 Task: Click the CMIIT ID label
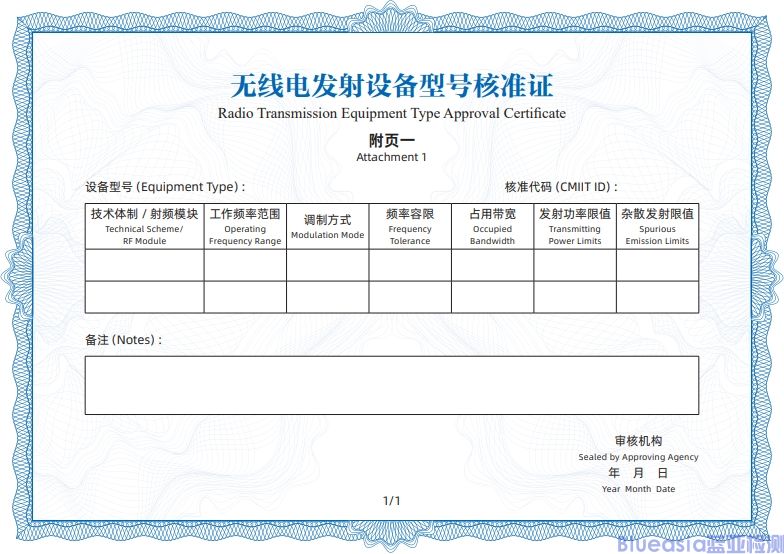[561, 187]
